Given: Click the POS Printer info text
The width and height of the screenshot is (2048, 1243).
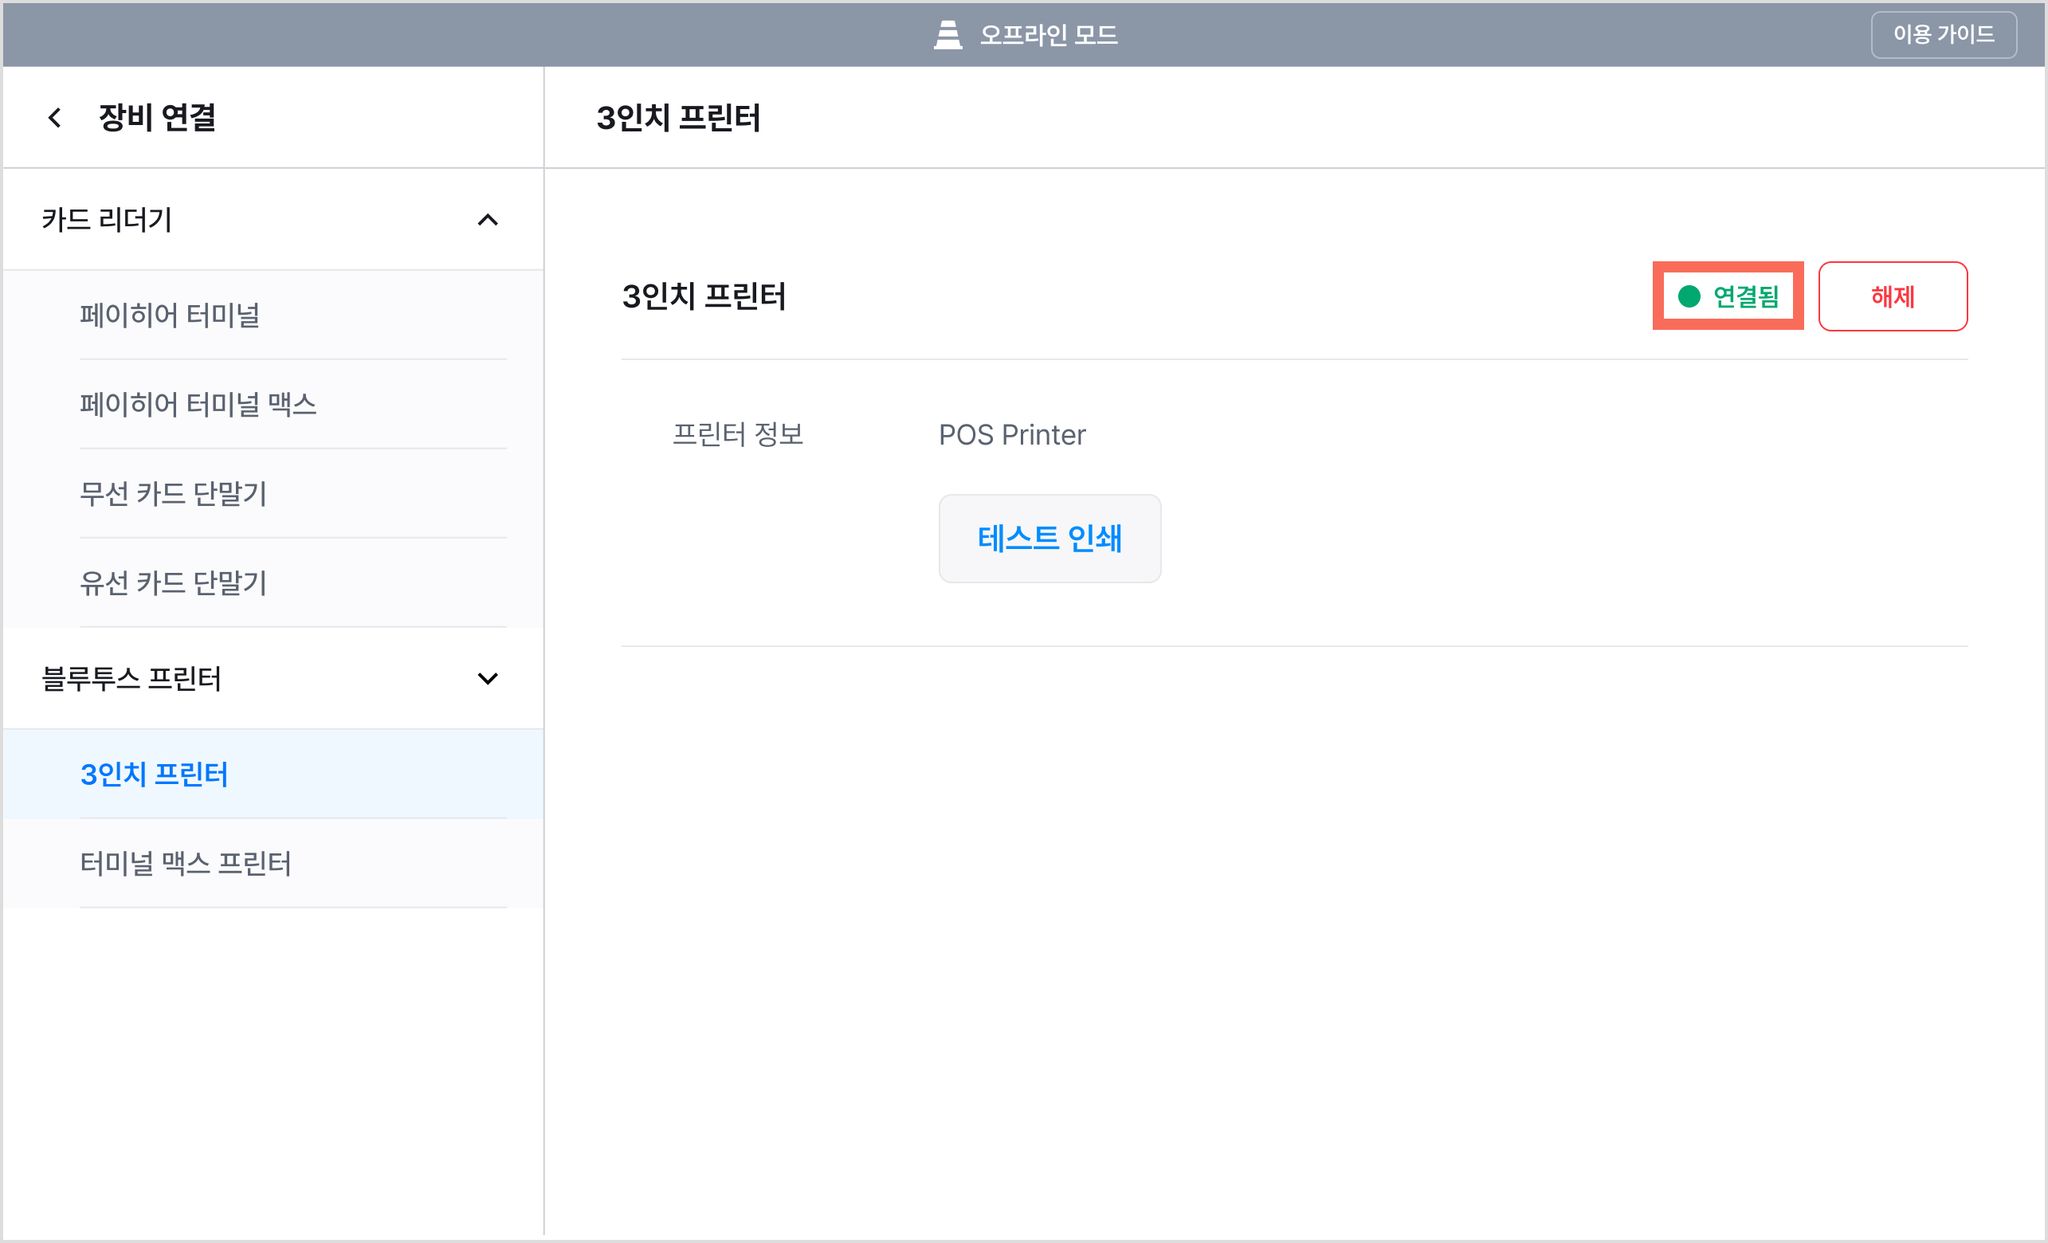Looking at the screenshot, I should (1012, 435).
